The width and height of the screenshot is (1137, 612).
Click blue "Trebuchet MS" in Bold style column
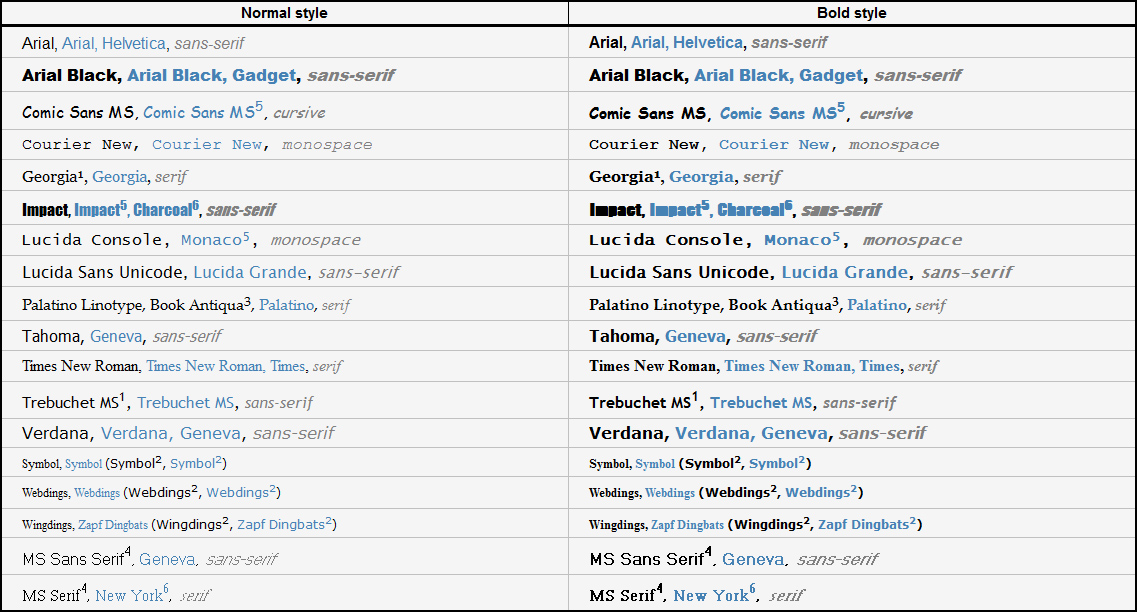click(x=761, y=403)
